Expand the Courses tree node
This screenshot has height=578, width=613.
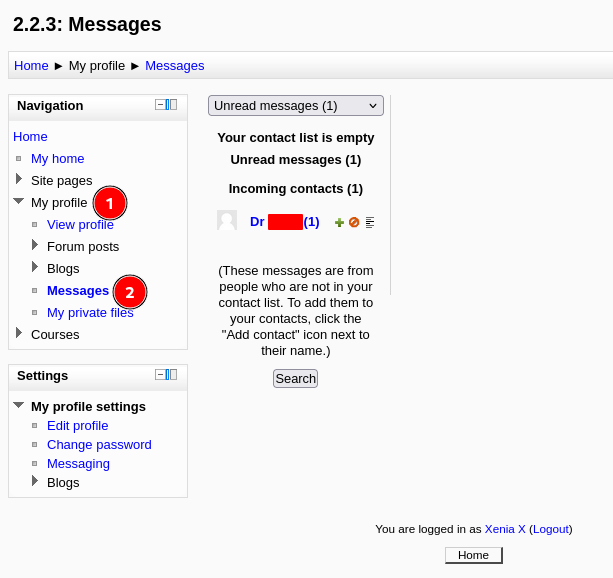click(x=19, y=333)
